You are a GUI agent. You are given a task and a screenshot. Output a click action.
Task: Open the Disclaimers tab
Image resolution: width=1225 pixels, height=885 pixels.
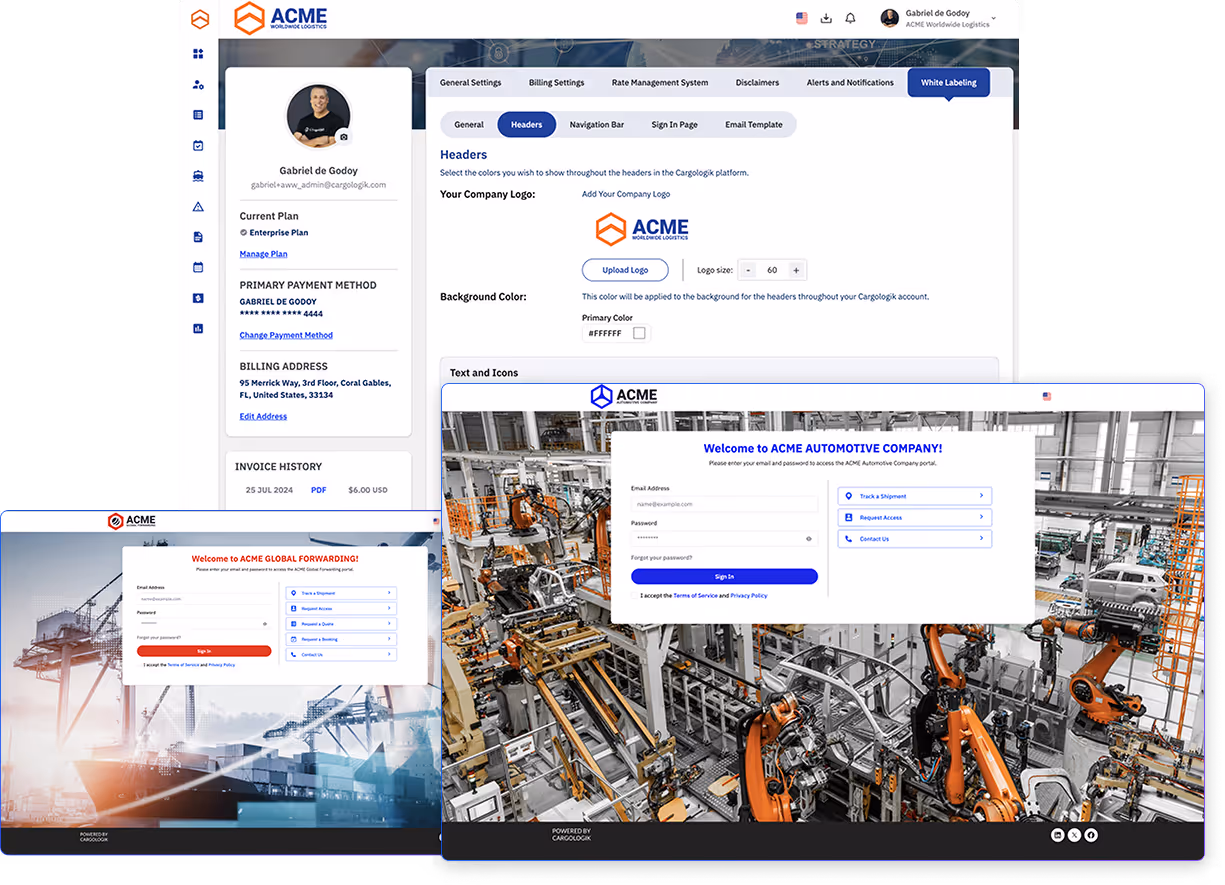[757, 83]
